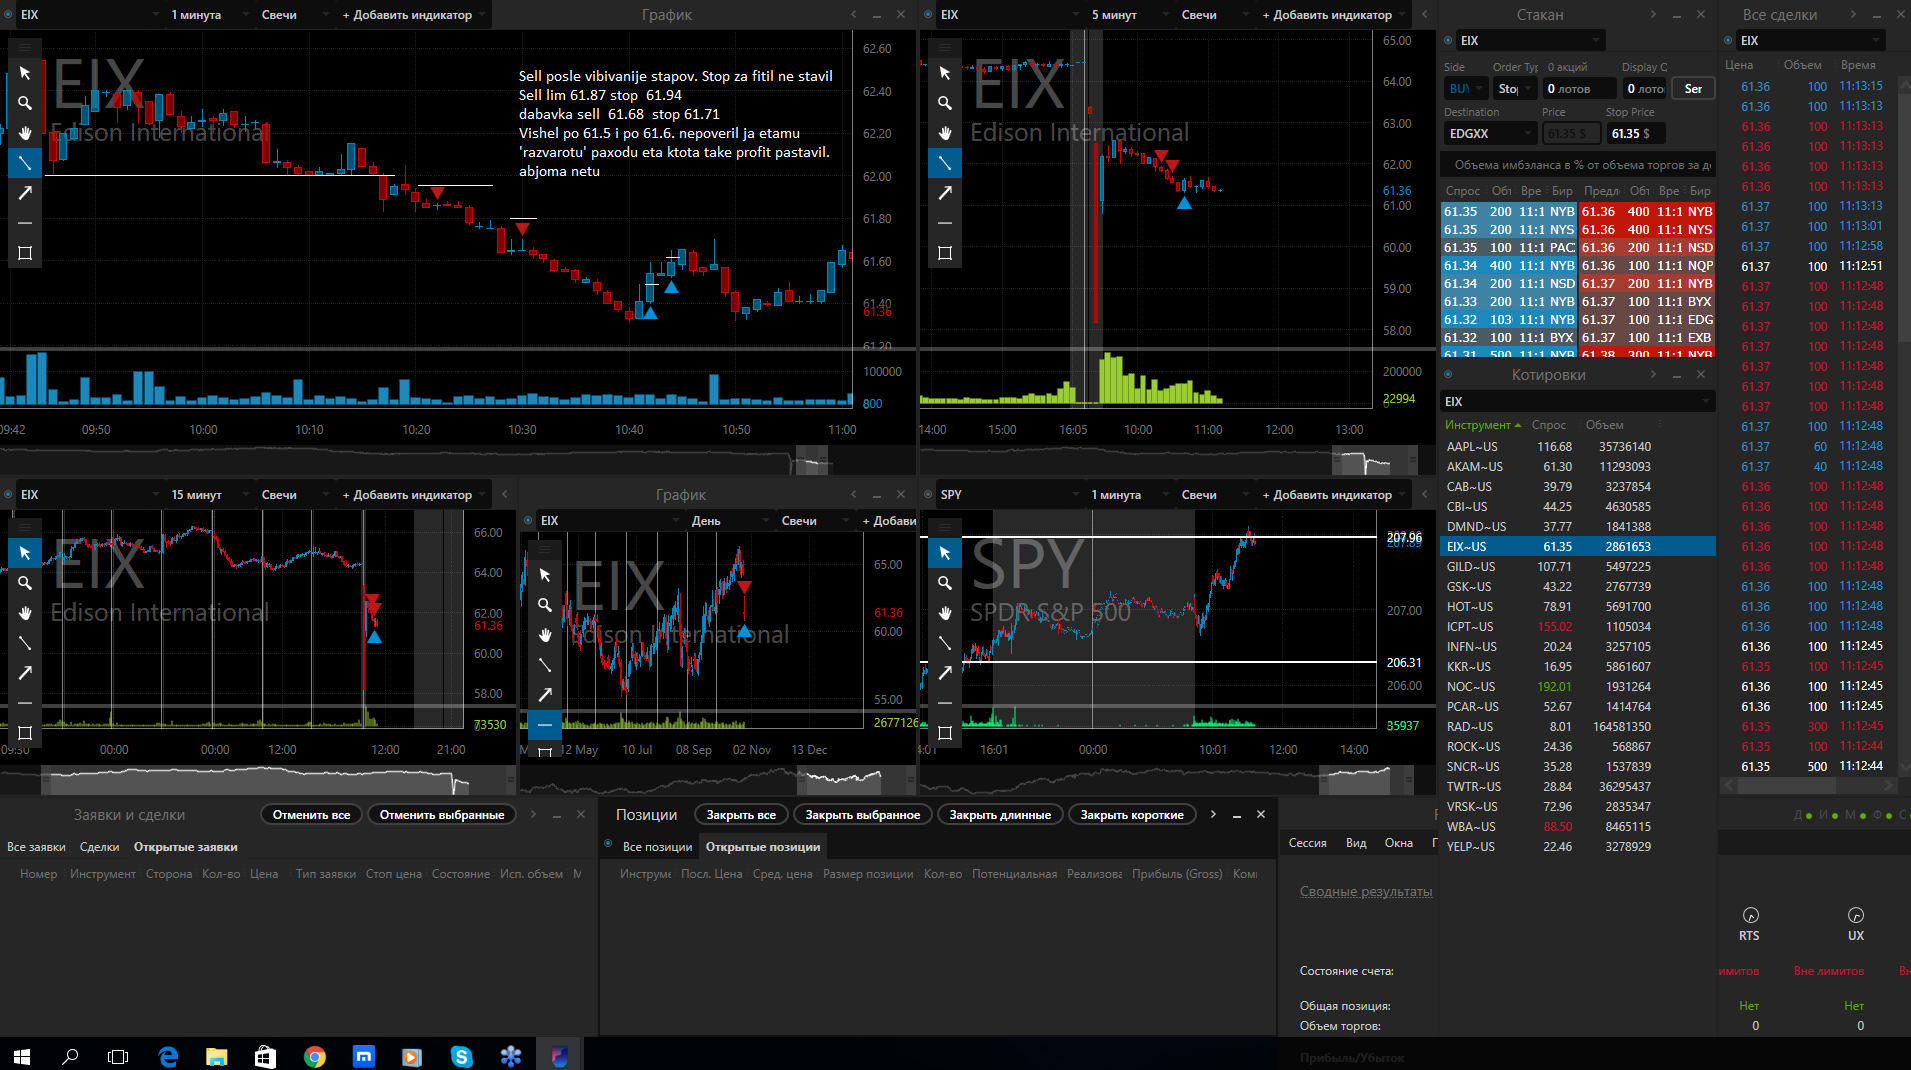
Task: Toggle the link indicator in the Позиции panel
Action: [x=608, y=845]
